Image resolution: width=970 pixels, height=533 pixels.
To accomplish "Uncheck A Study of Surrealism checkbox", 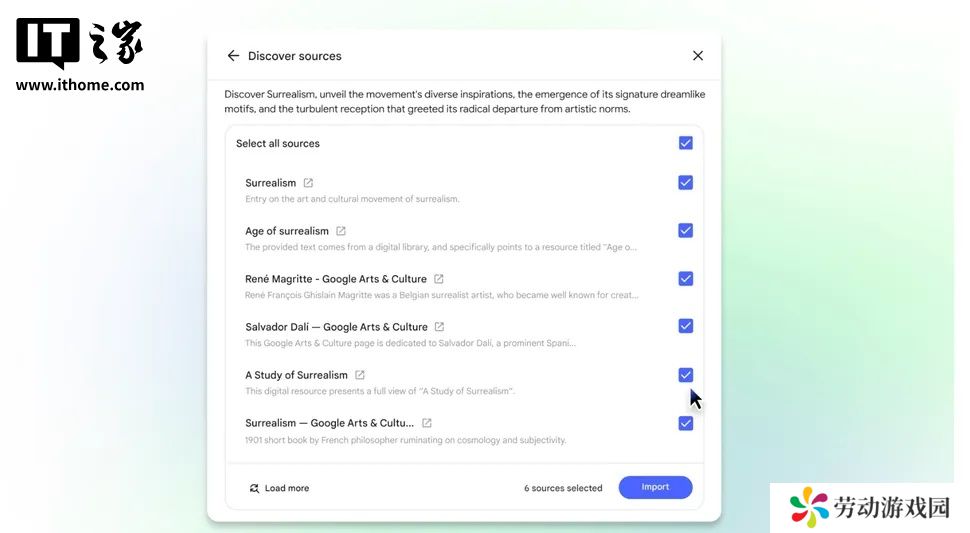I will point(685,375).
